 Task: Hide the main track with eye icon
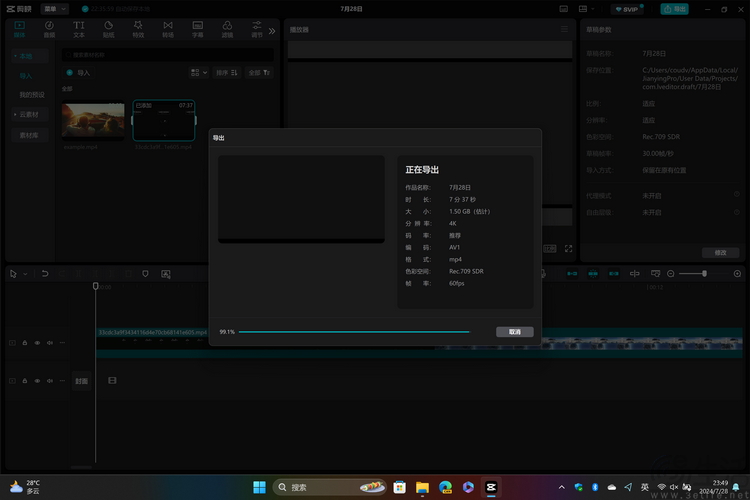click(x=37, y=381)
